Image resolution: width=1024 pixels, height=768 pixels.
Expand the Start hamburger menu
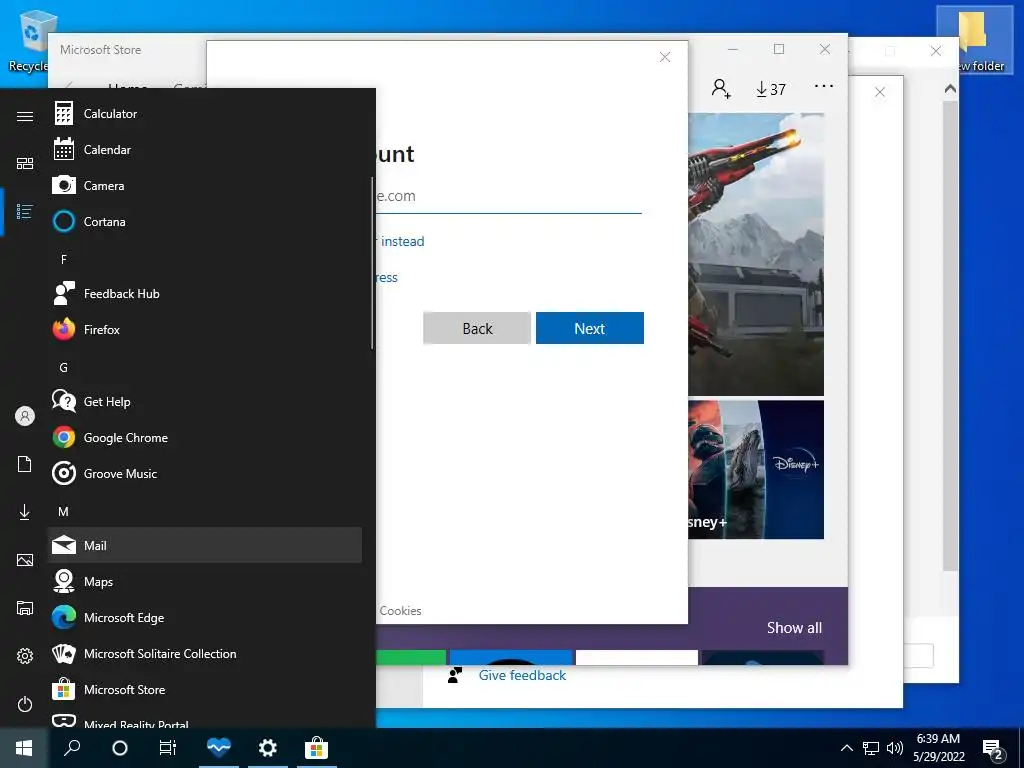(25, 116)
